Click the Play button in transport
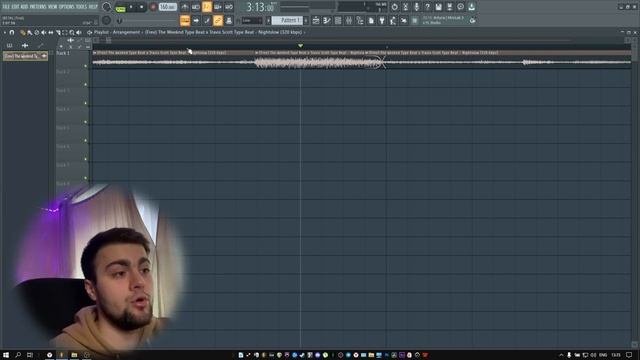Screen dimensions: 640x360 click(131, 7)
